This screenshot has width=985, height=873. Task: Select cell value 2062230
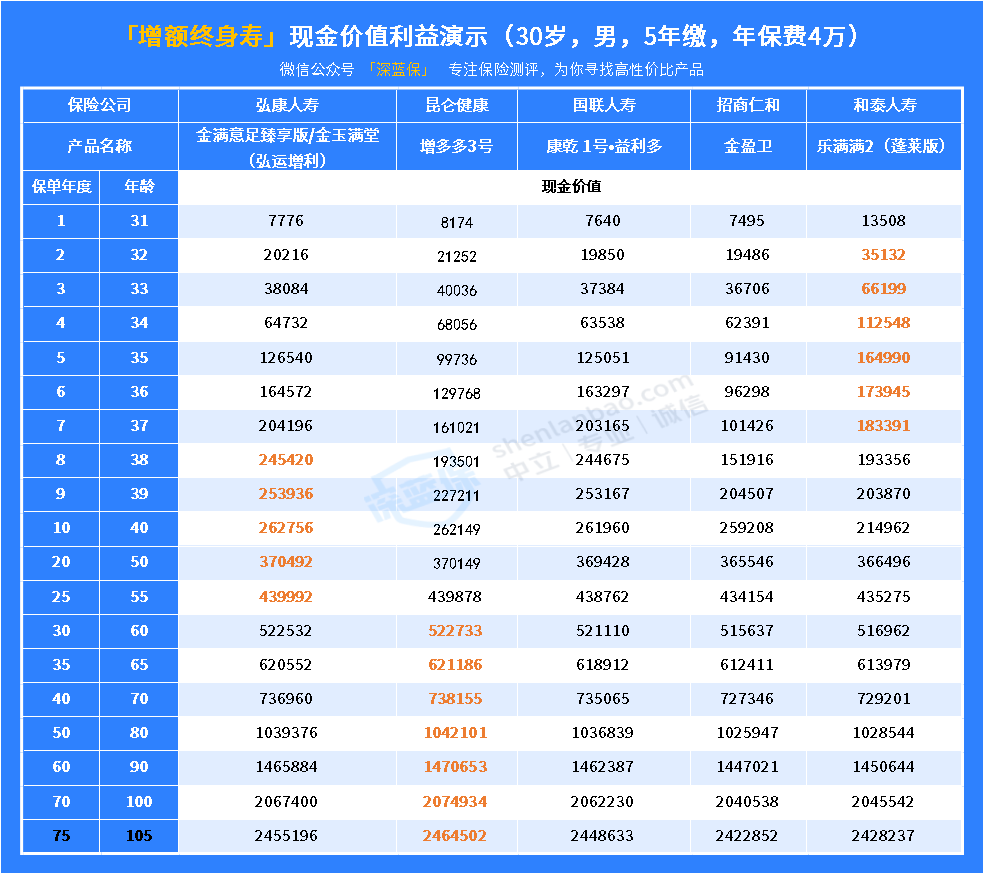tap(602, 801)
